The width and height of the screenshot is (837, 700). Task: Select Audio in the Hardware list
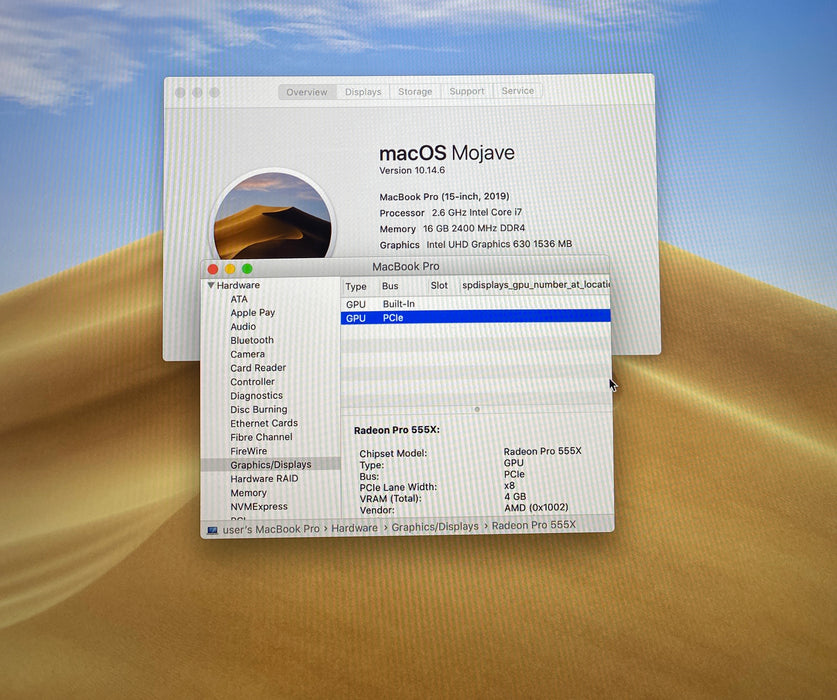[x=243, y=327]
